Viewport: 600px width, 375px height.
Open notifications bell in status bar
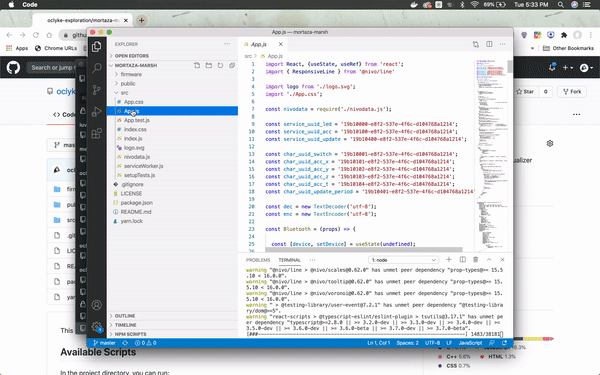(504, 343)
